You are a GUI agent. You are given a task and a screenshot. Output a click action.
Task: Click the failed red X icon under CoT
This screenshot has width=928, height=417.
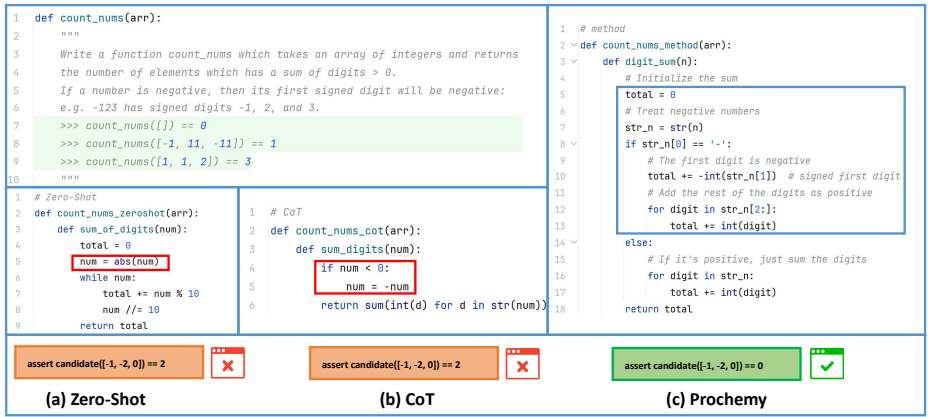521,364
